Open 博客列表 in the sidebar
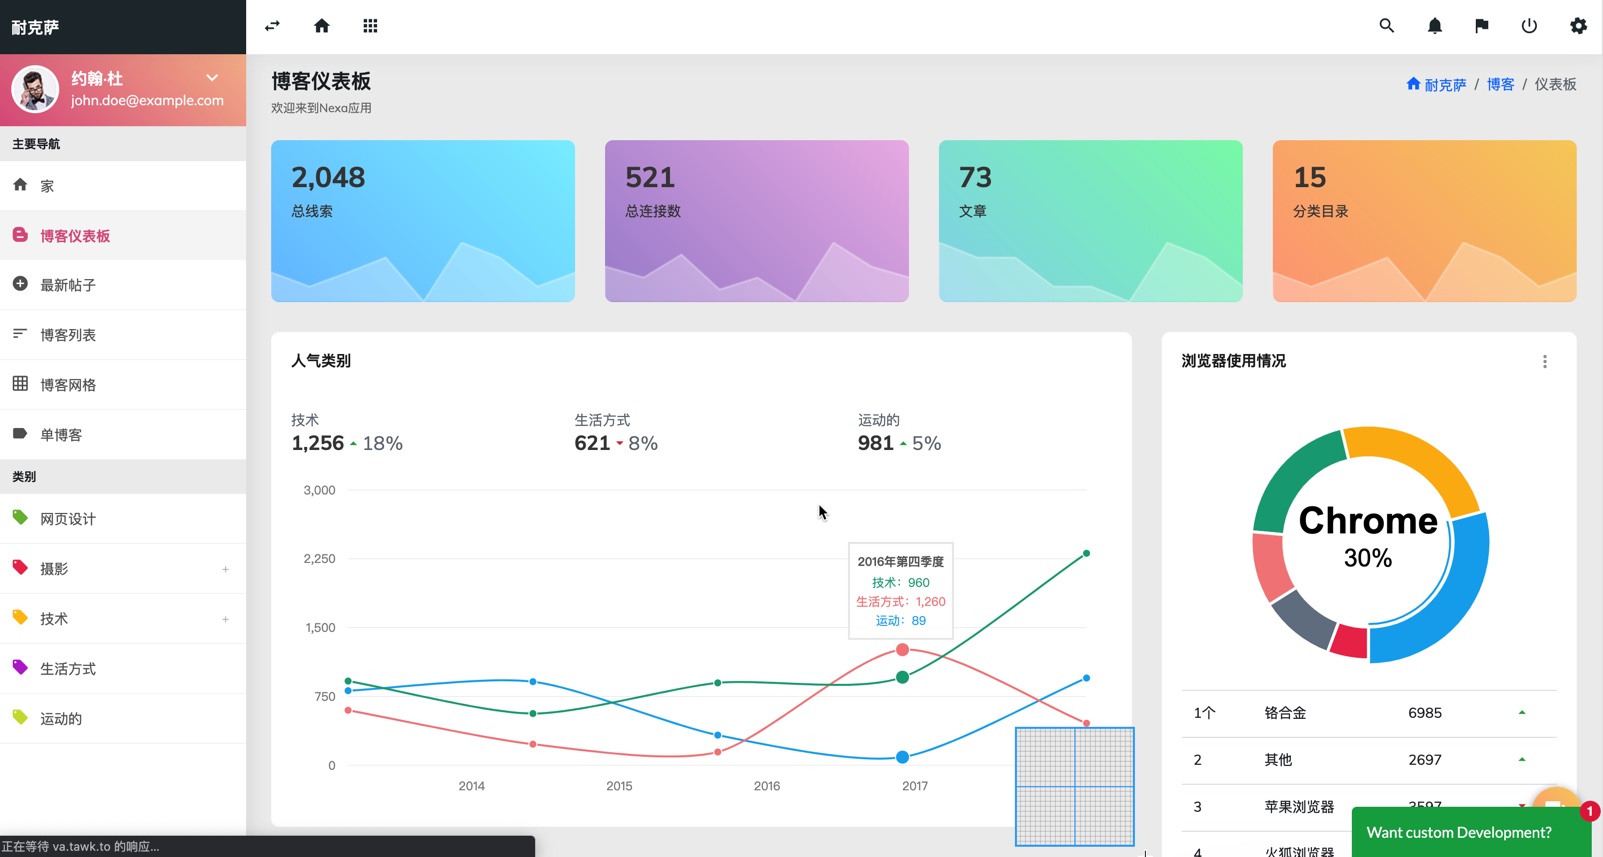Screen dimensions: 1603x857 tap(123, 335)
